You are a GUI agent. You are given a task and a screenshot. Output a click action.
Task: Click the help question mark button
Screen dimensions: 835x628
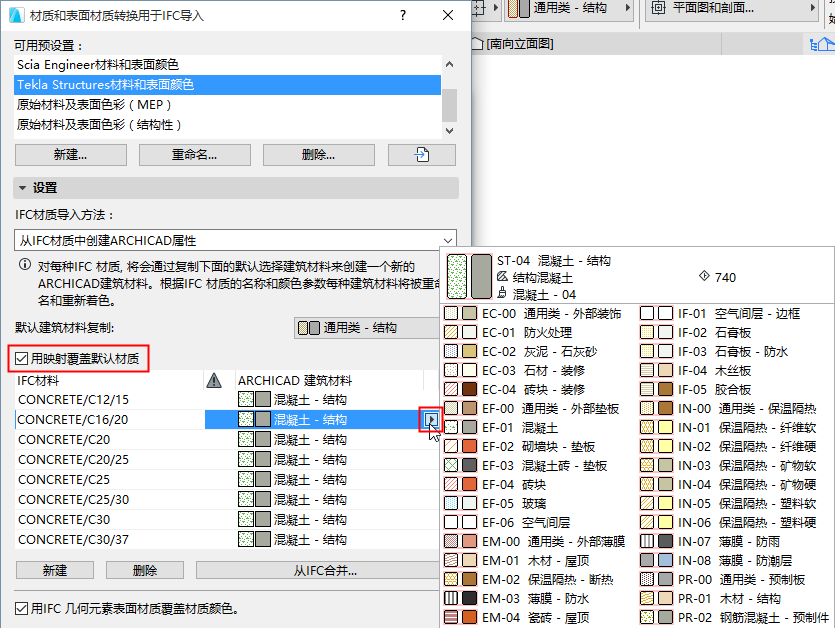tap(403, 15)
